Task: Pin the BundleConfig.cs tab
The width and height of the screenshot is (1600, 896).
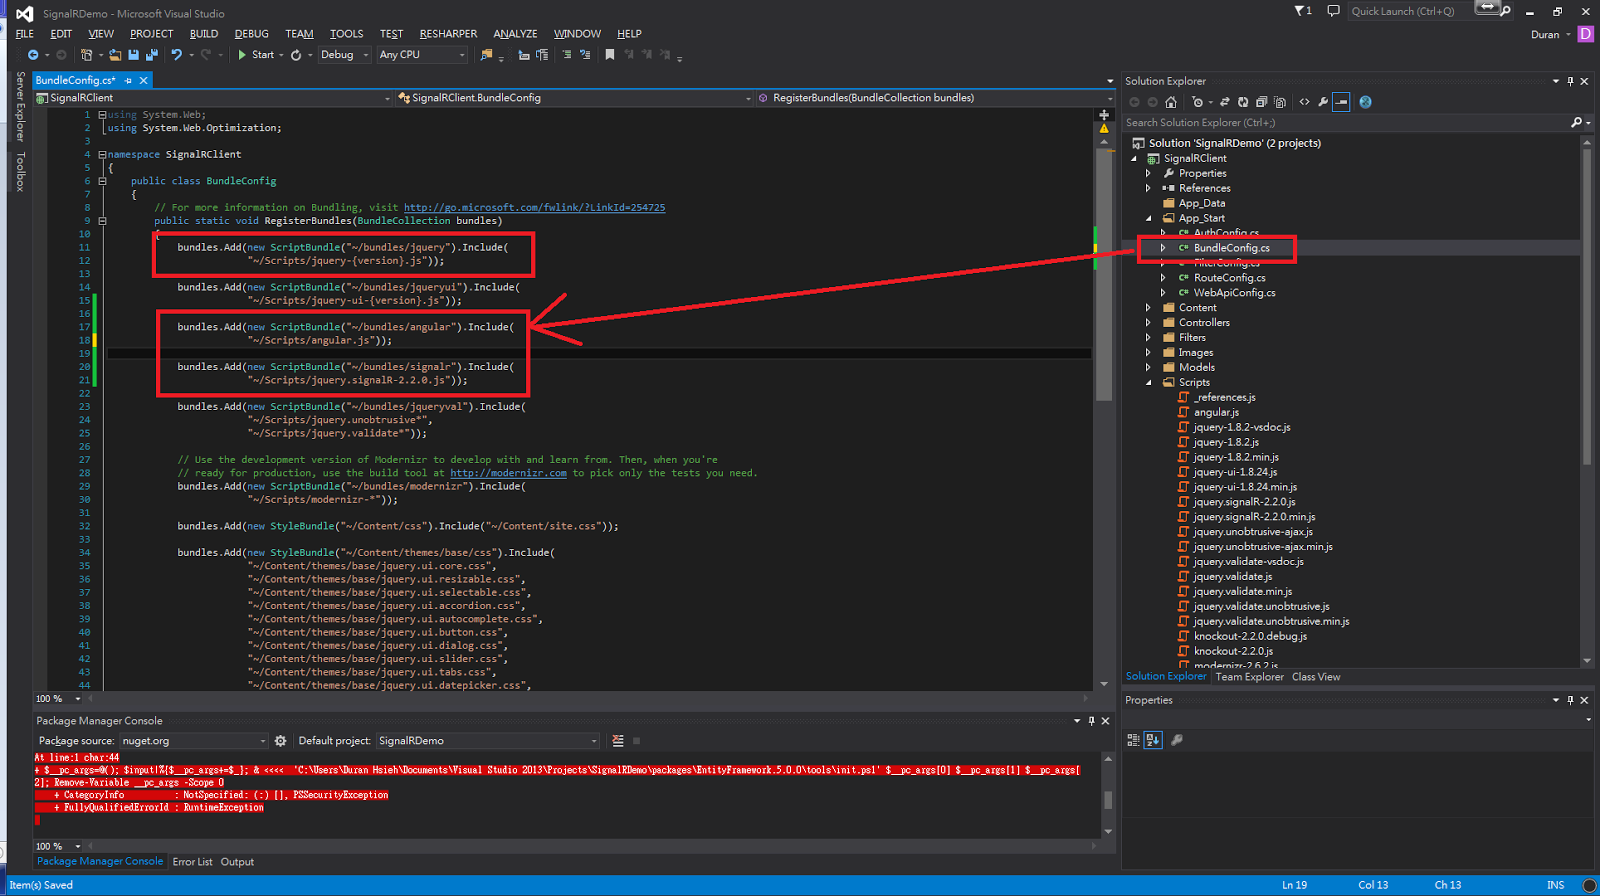Action: 128,80
